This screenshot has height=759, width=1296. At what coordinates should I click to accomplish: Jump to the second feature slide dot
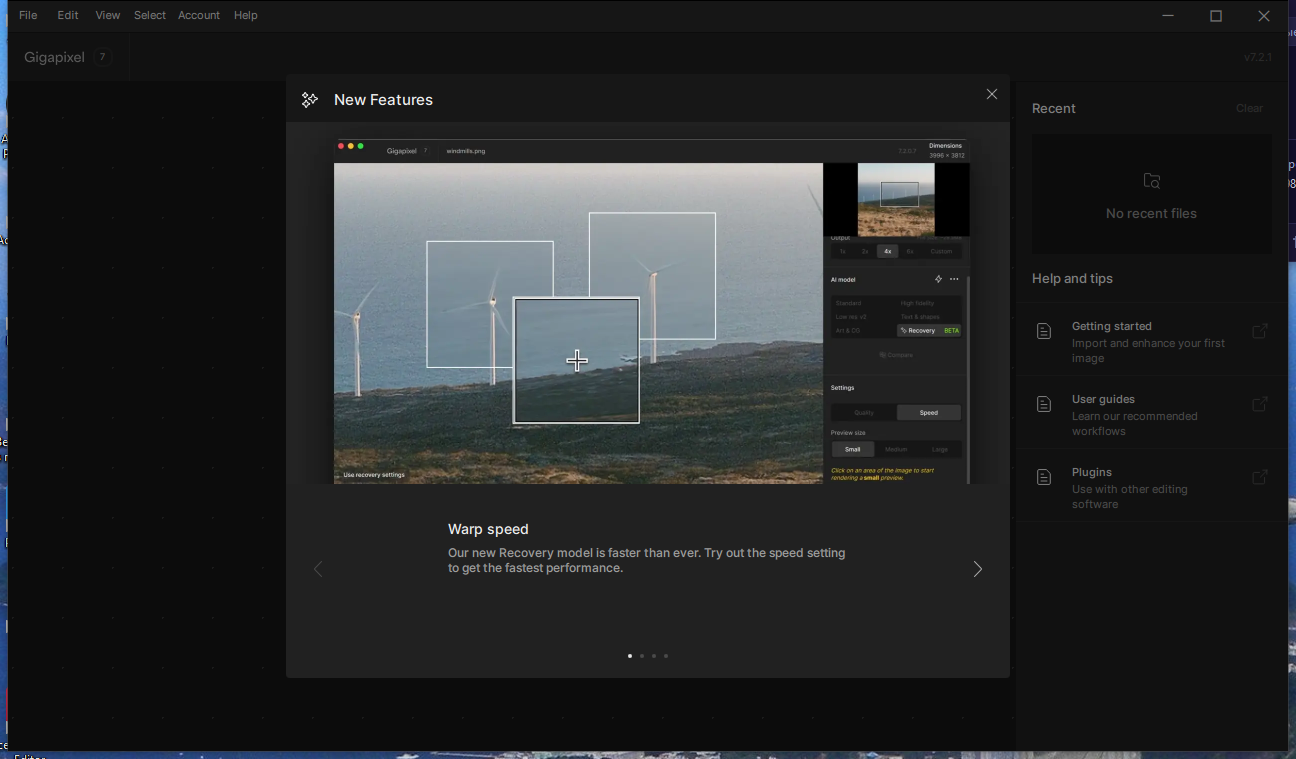(x=642, y=656)
